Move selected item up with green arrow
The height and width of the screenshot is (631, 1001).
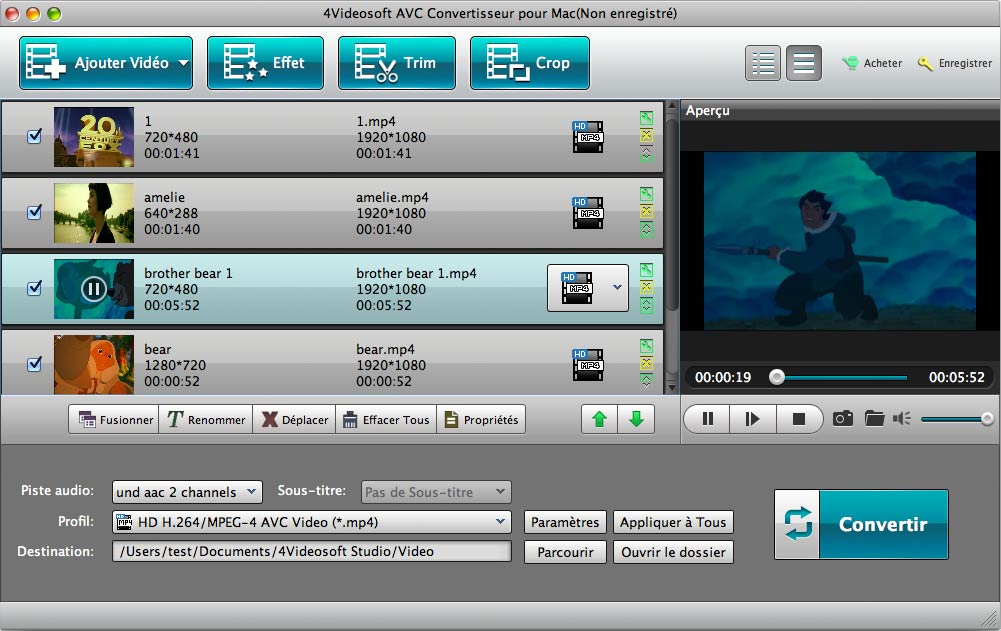coord(600,420)
